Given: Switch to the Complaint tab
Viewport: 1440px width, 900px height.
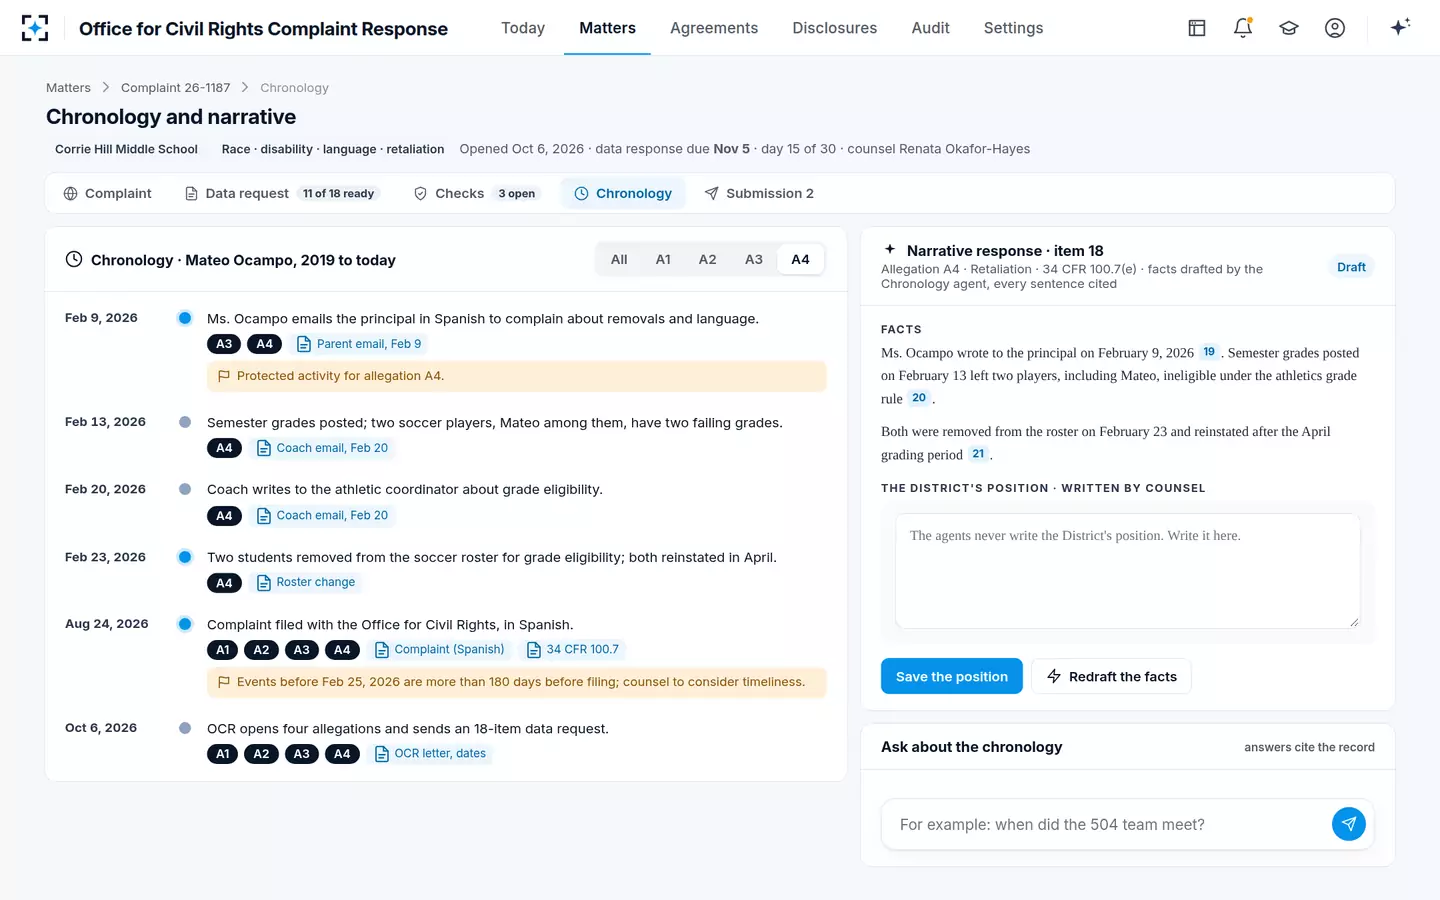Looking at the screenshot, I should (107, 194).
